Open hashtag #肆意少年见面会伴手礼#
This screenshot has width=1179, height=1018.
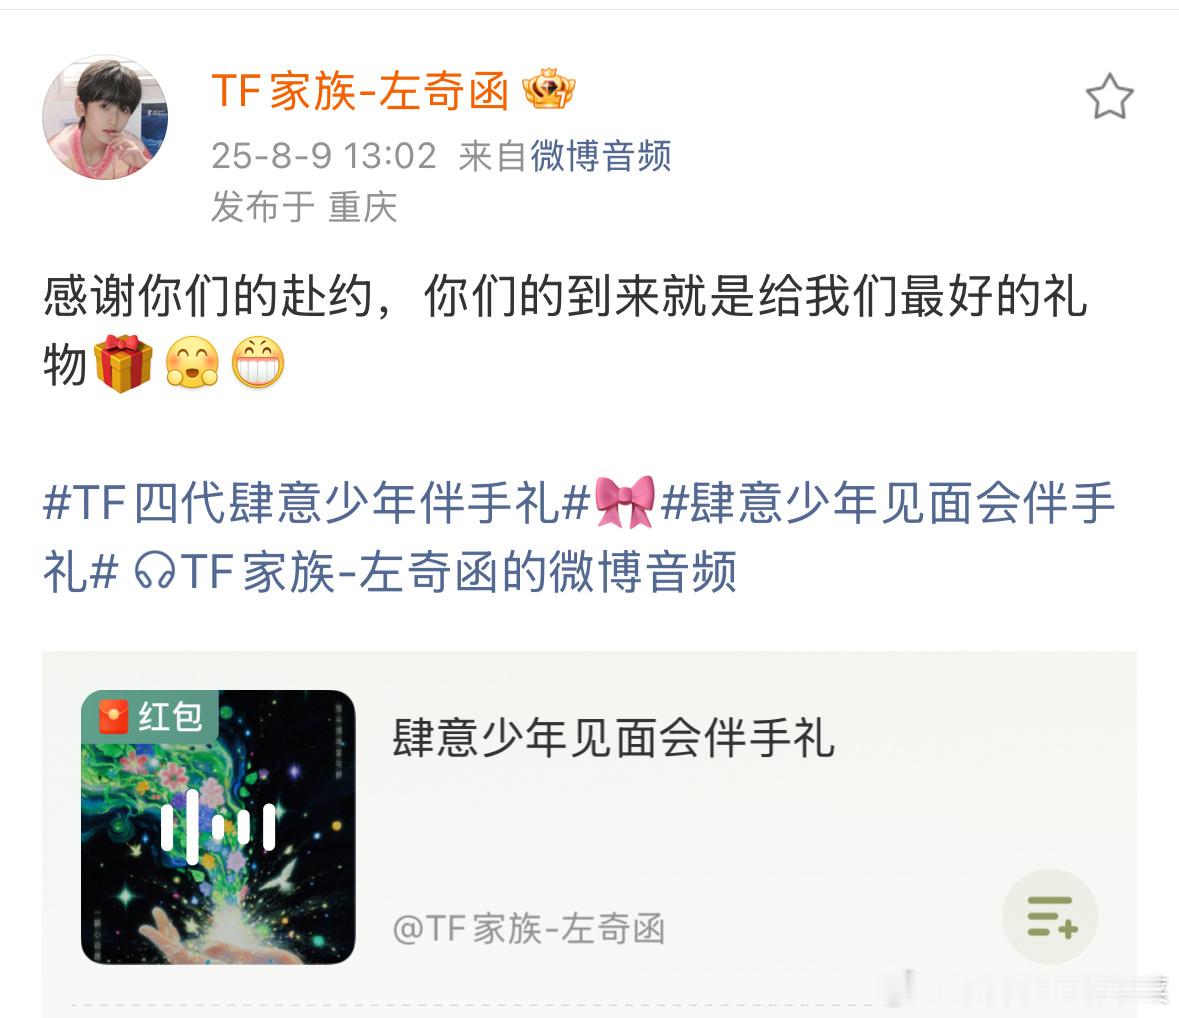579,537
